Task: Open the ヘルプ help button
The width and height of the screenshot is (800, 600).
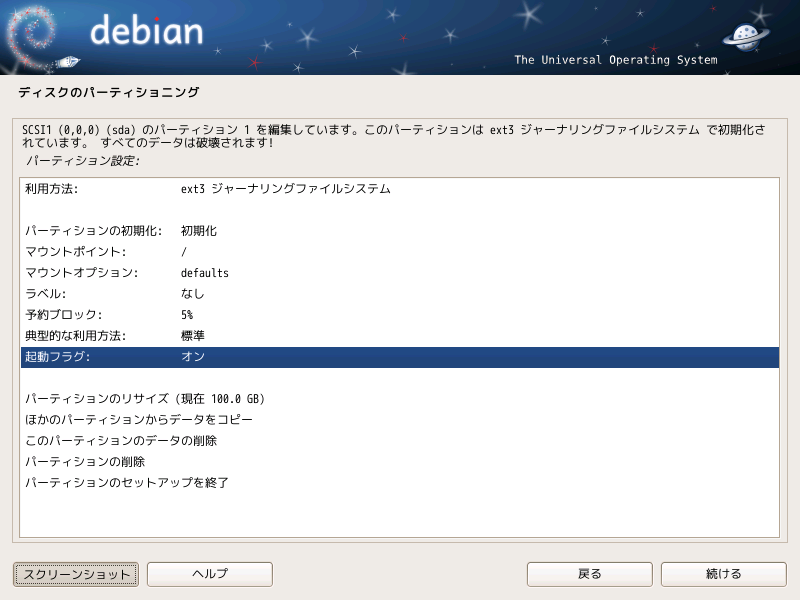Action: 210,574
